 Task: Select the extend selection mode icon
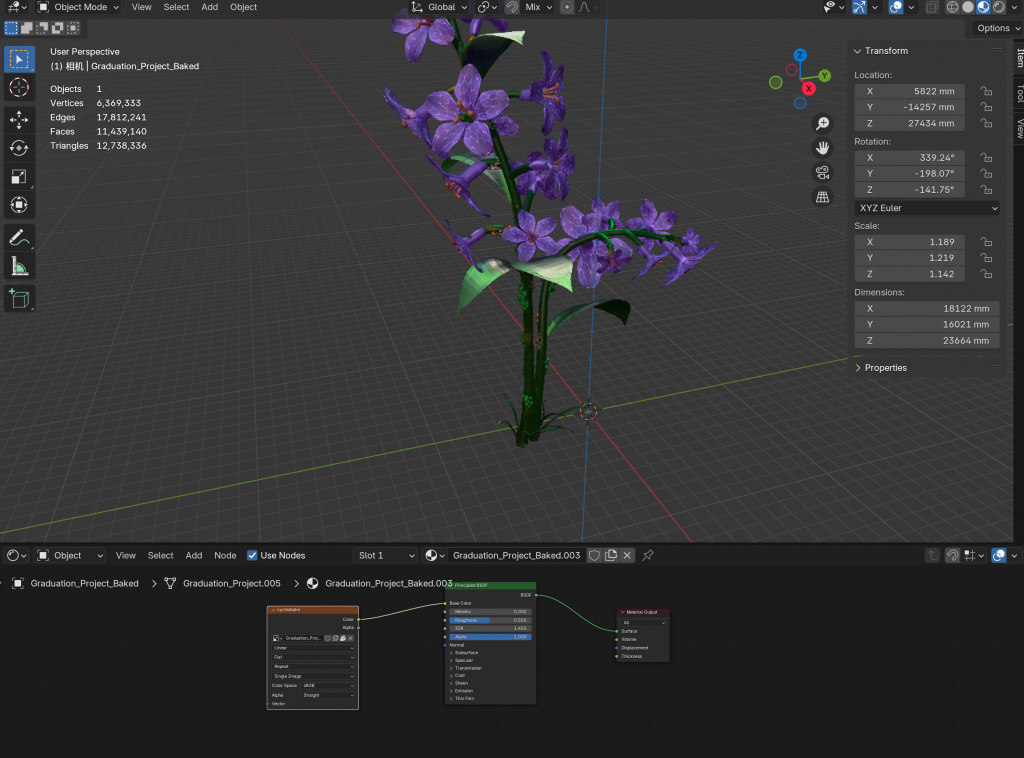27,28
